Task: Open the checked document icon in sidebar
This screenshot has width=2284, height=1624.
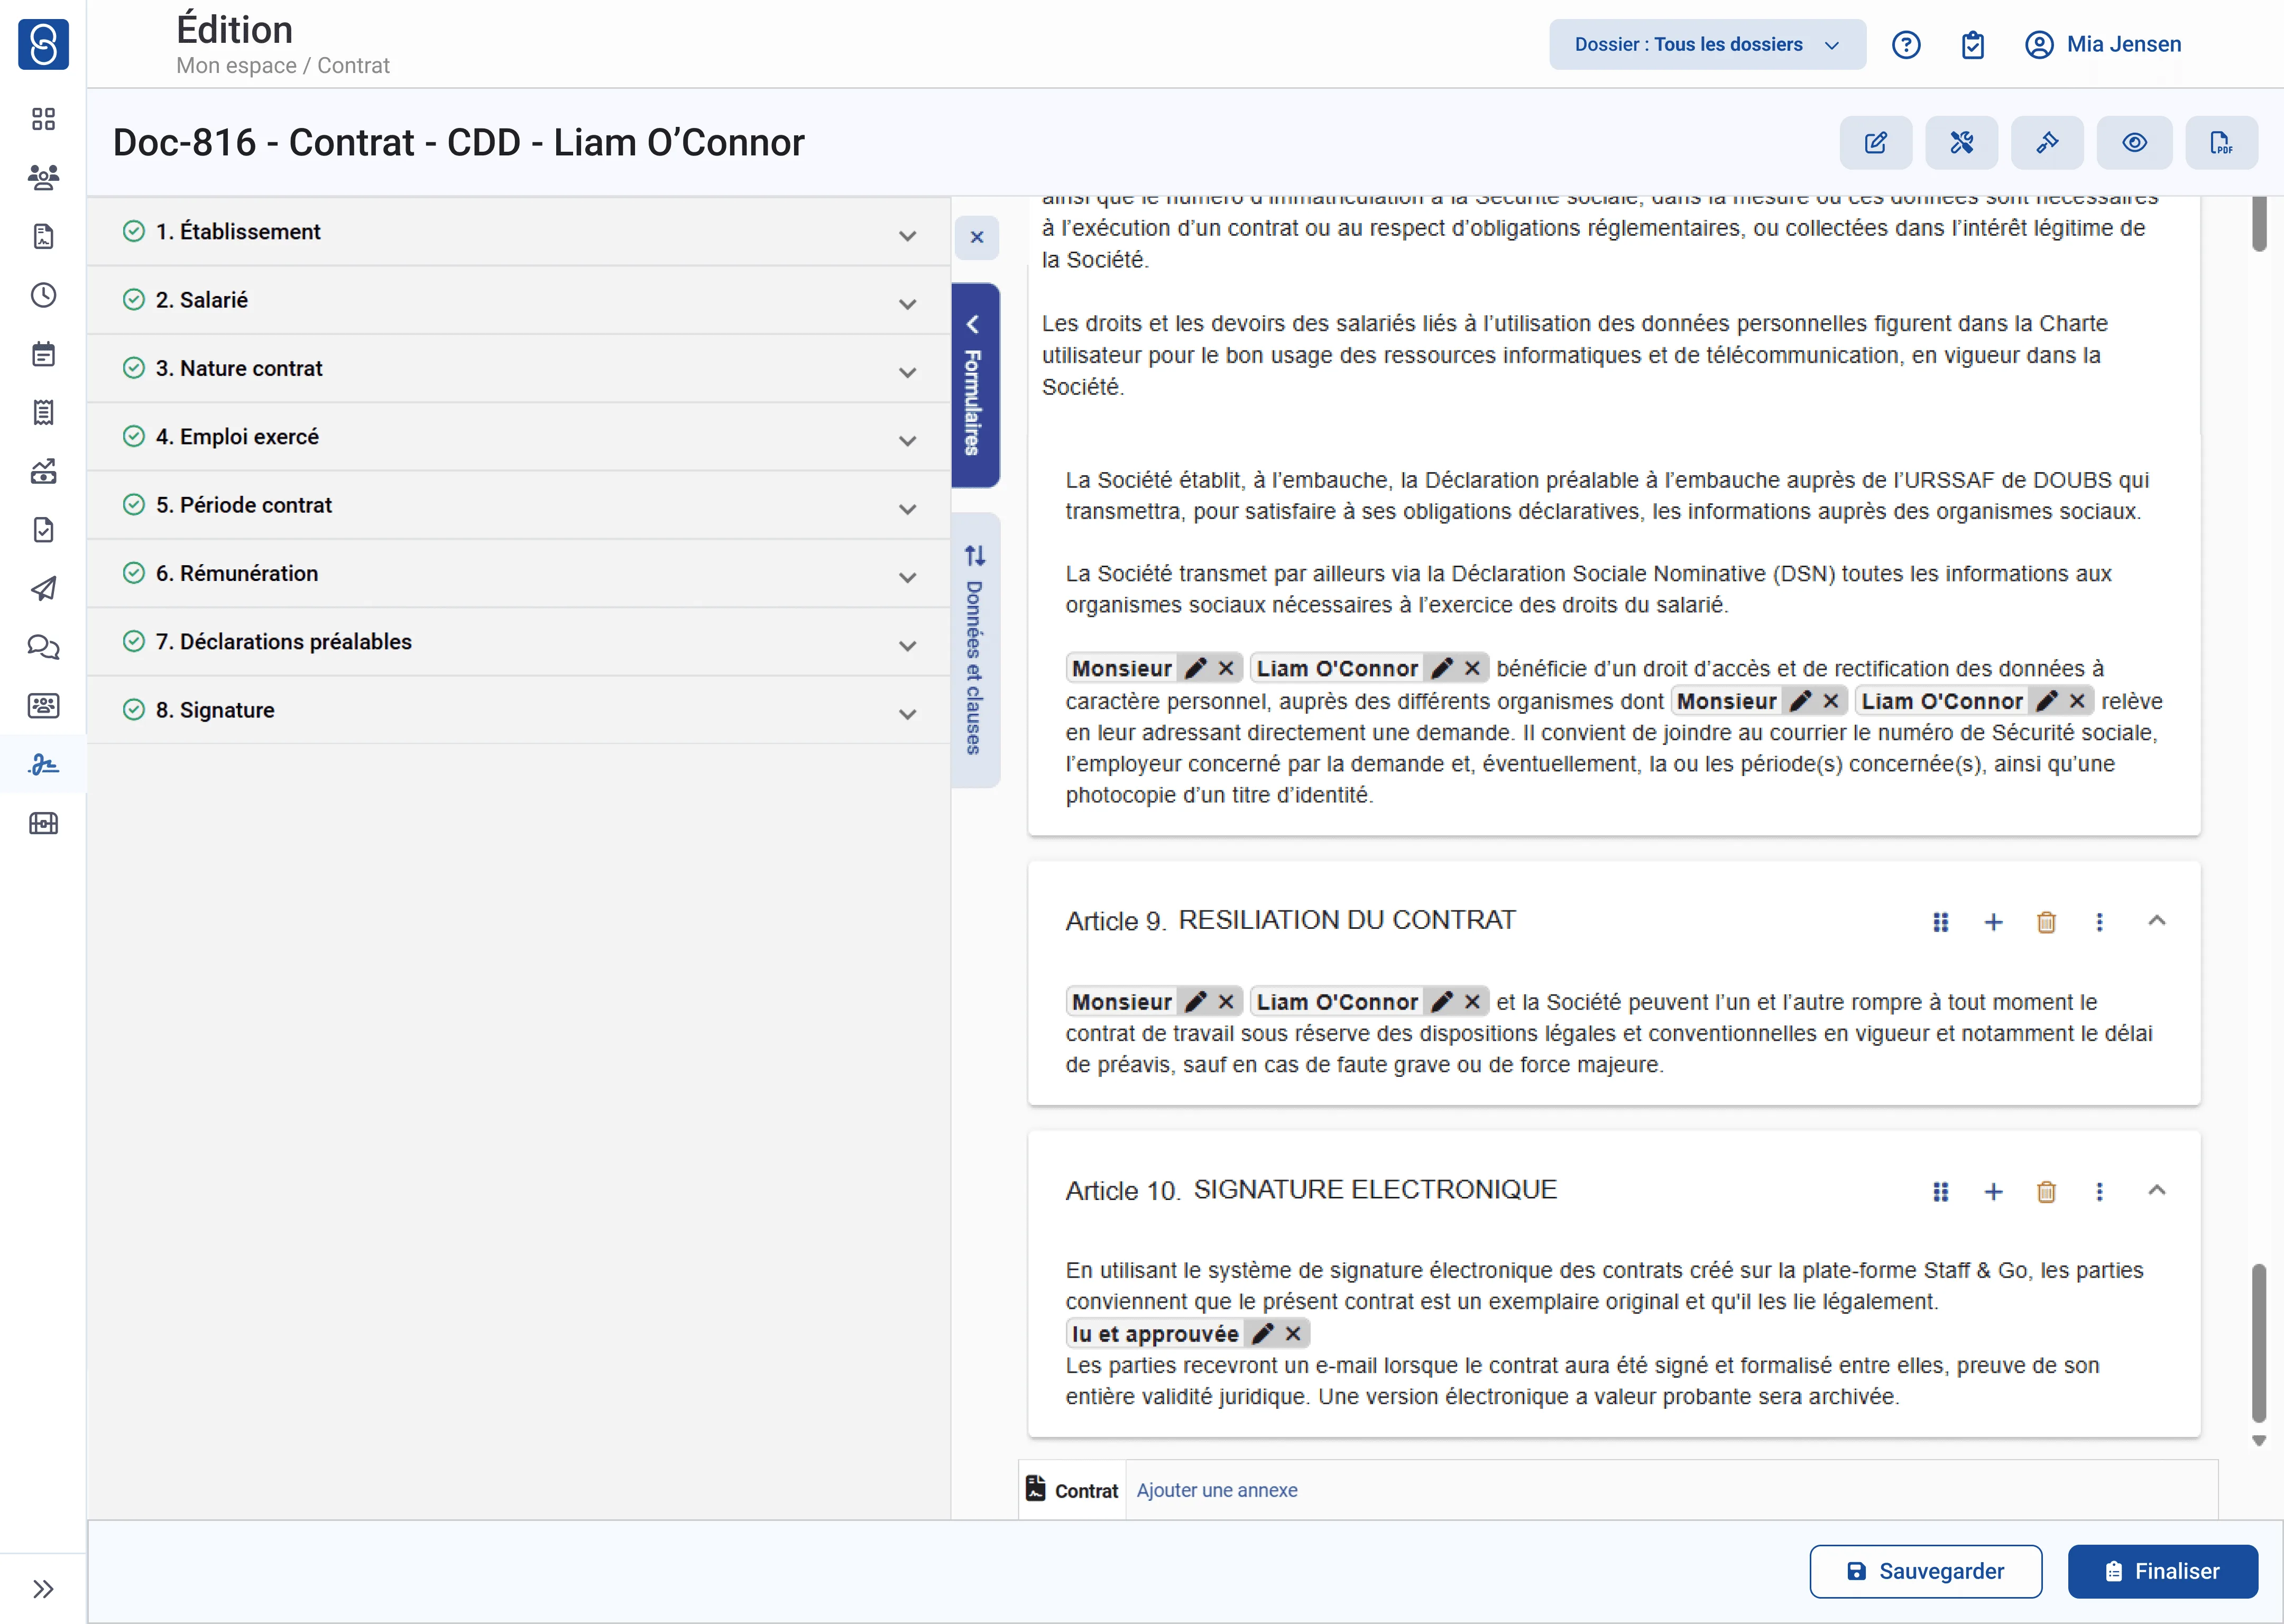Action: (43, 530)
